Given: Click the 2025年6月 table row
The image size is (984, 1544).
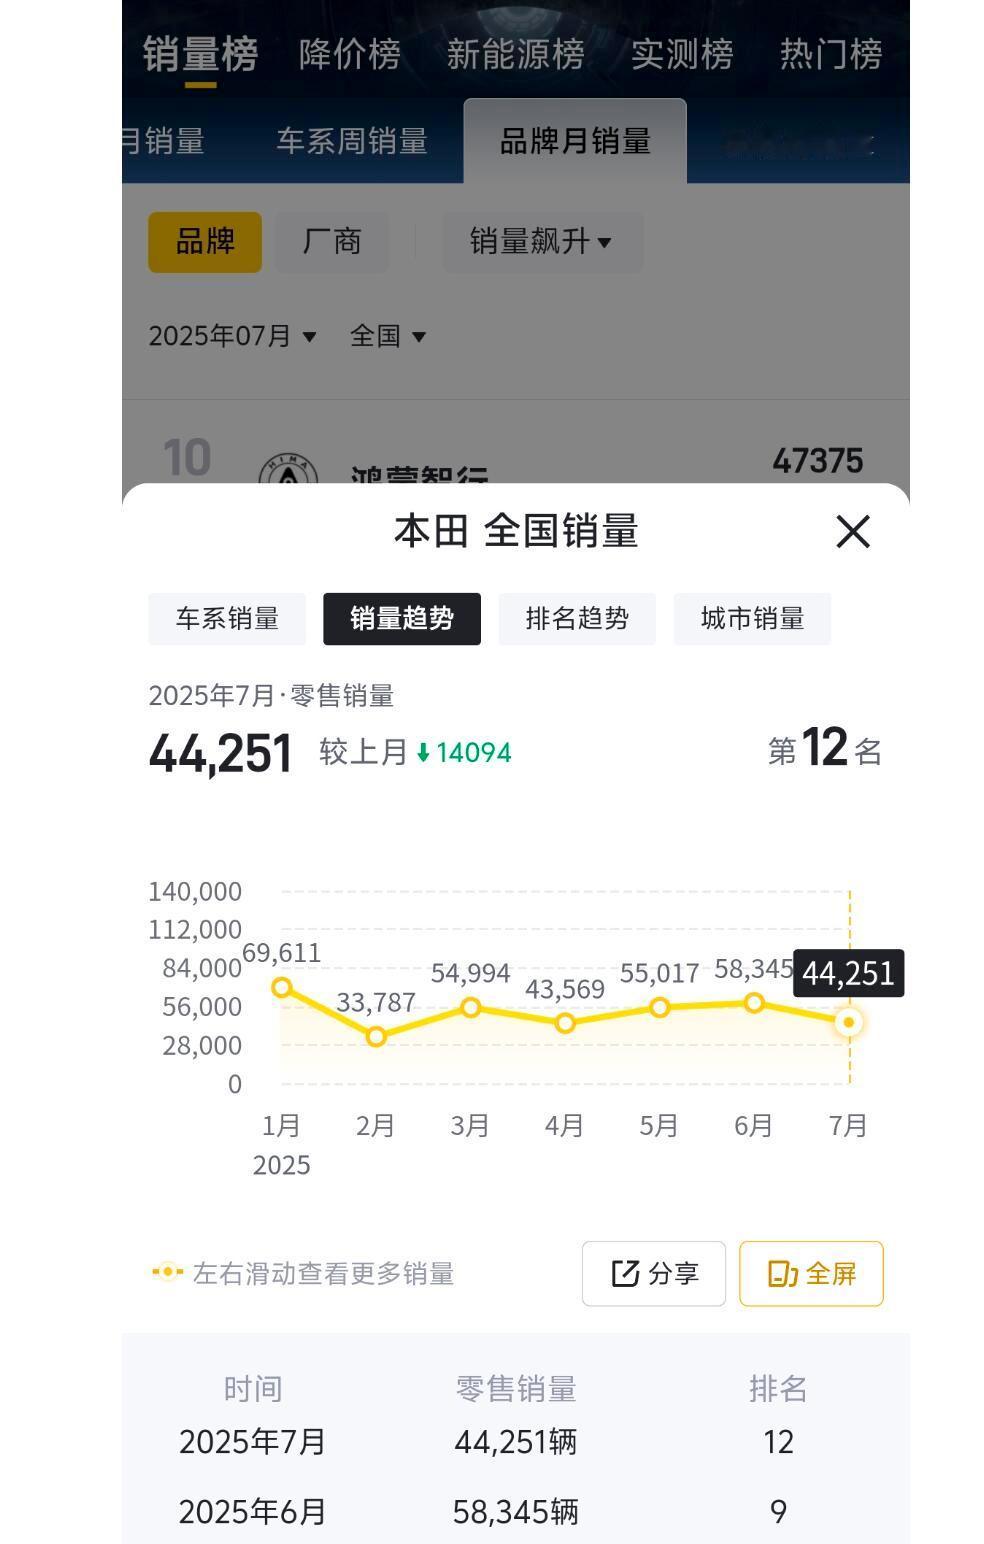Looking at the screenshot, I should [x=516, y=1512].
